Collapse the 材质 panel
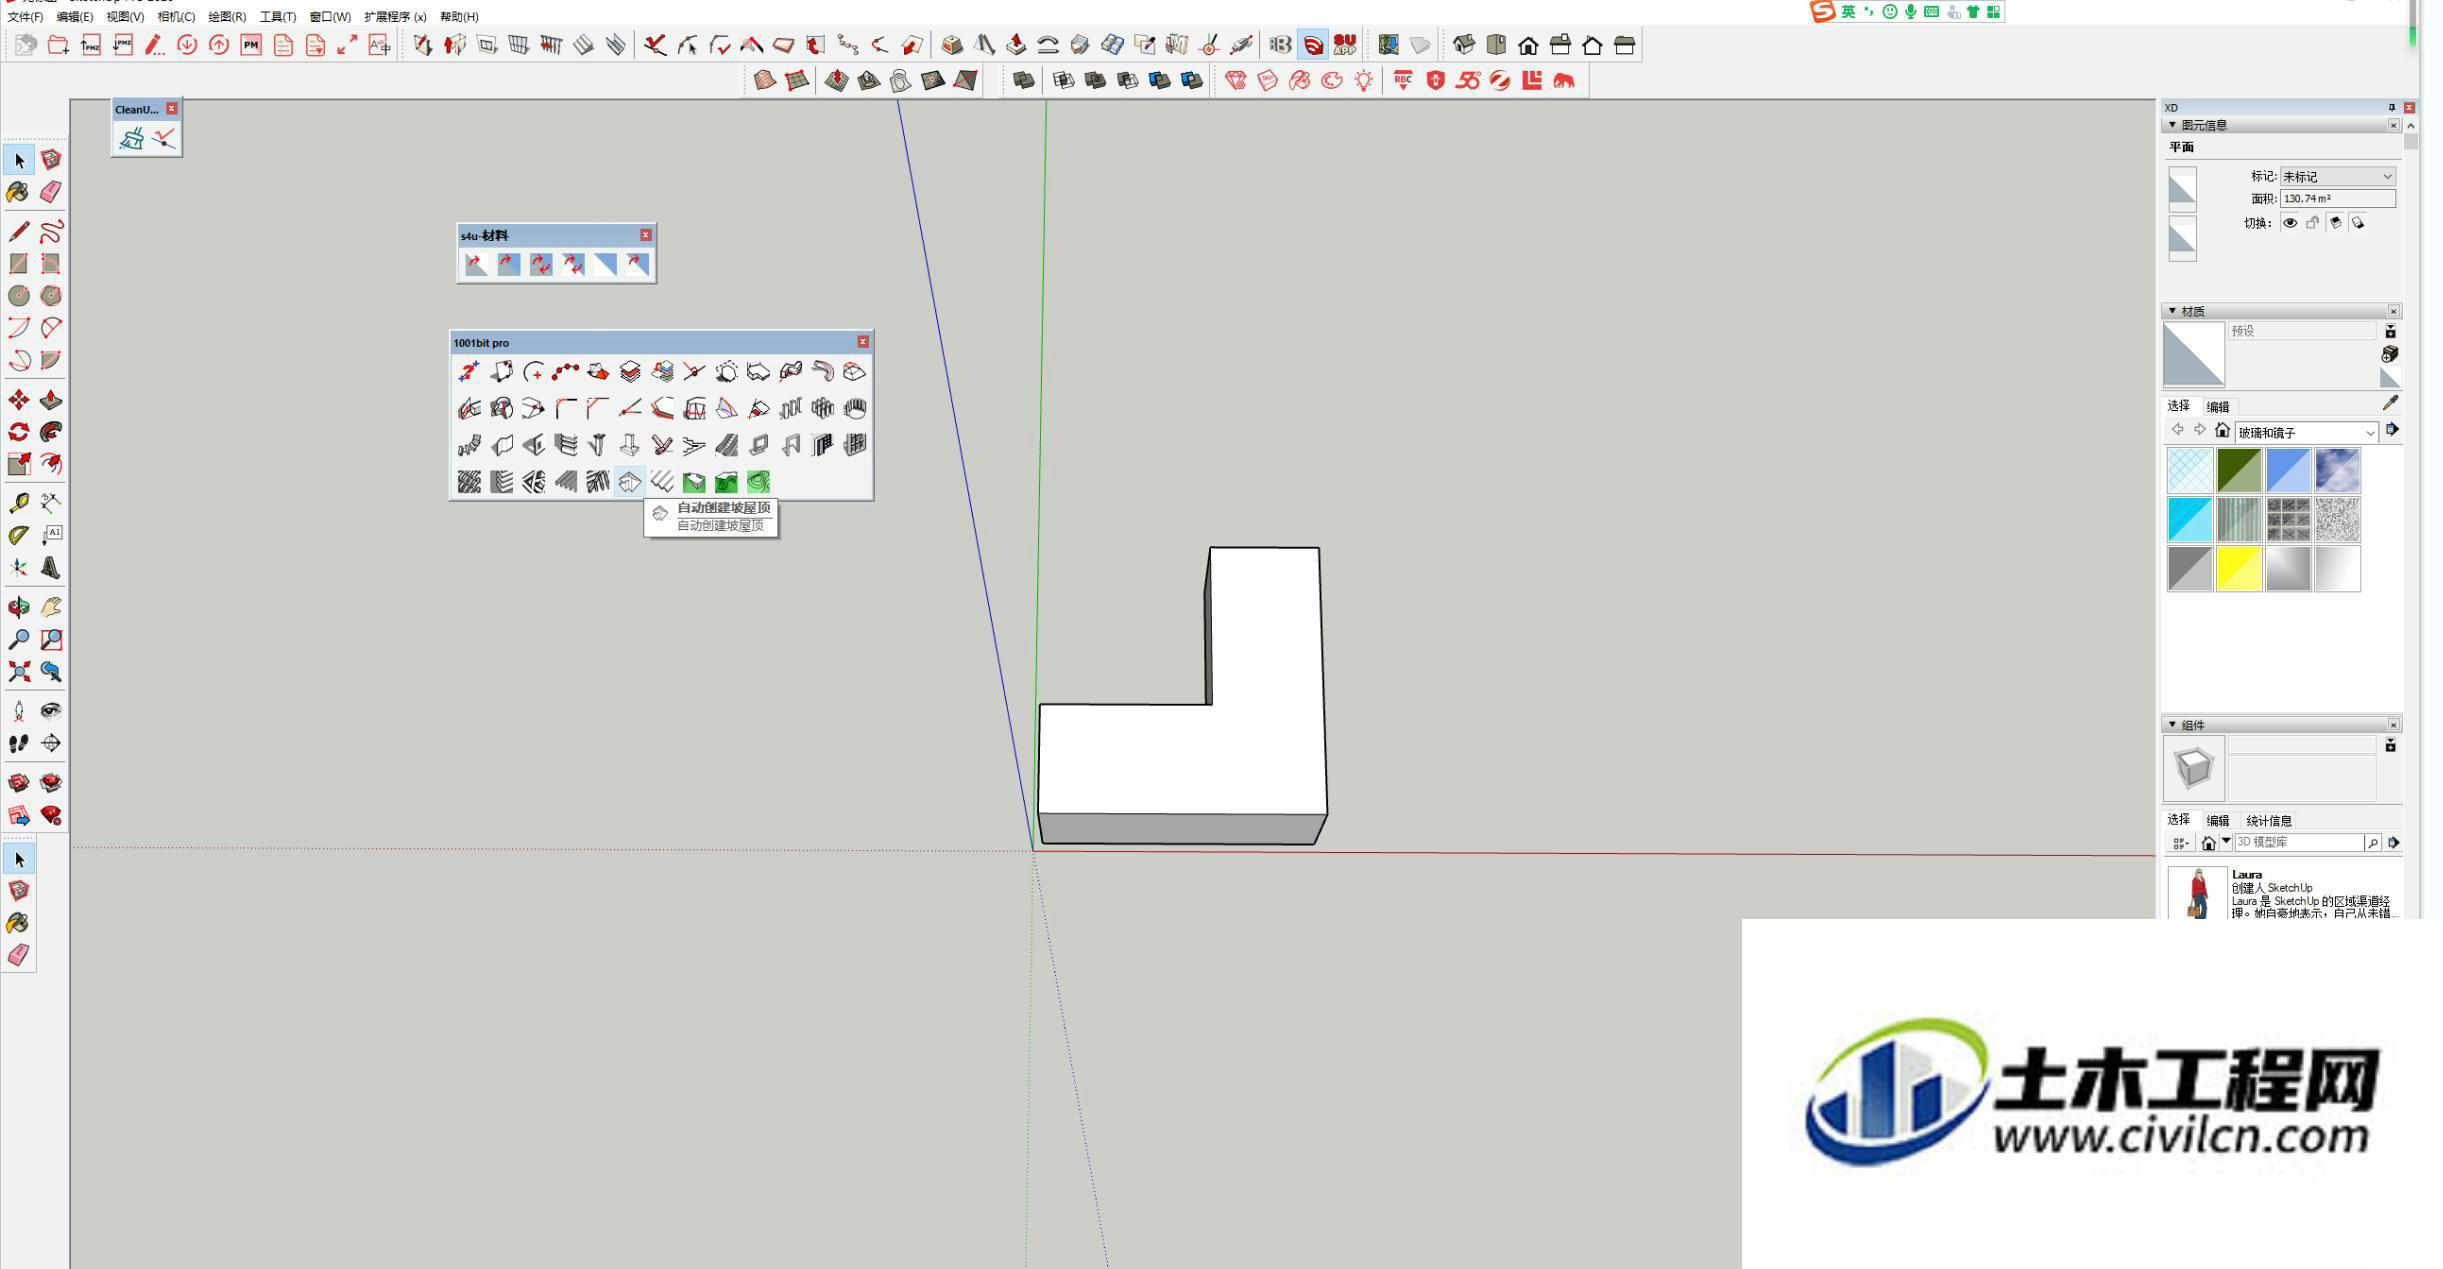The image size is (2443, 1269). point(2172,311)
